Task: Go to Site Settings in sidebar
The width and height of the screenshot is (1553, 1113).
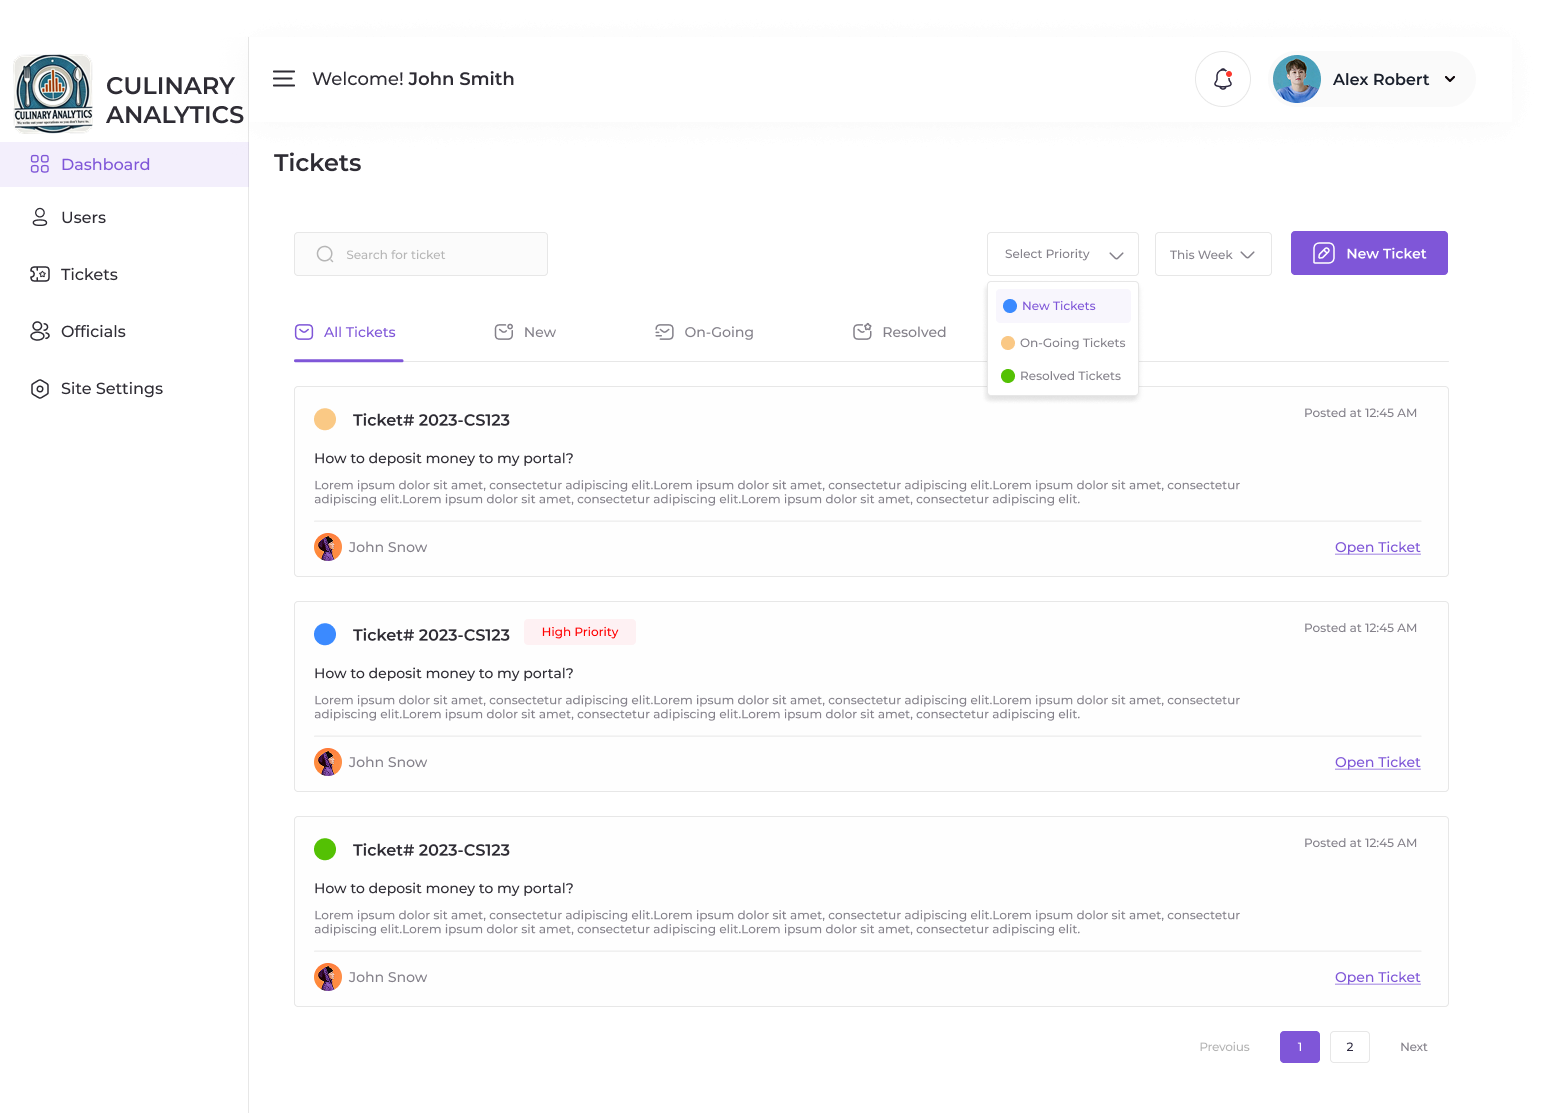Action: 111,388
